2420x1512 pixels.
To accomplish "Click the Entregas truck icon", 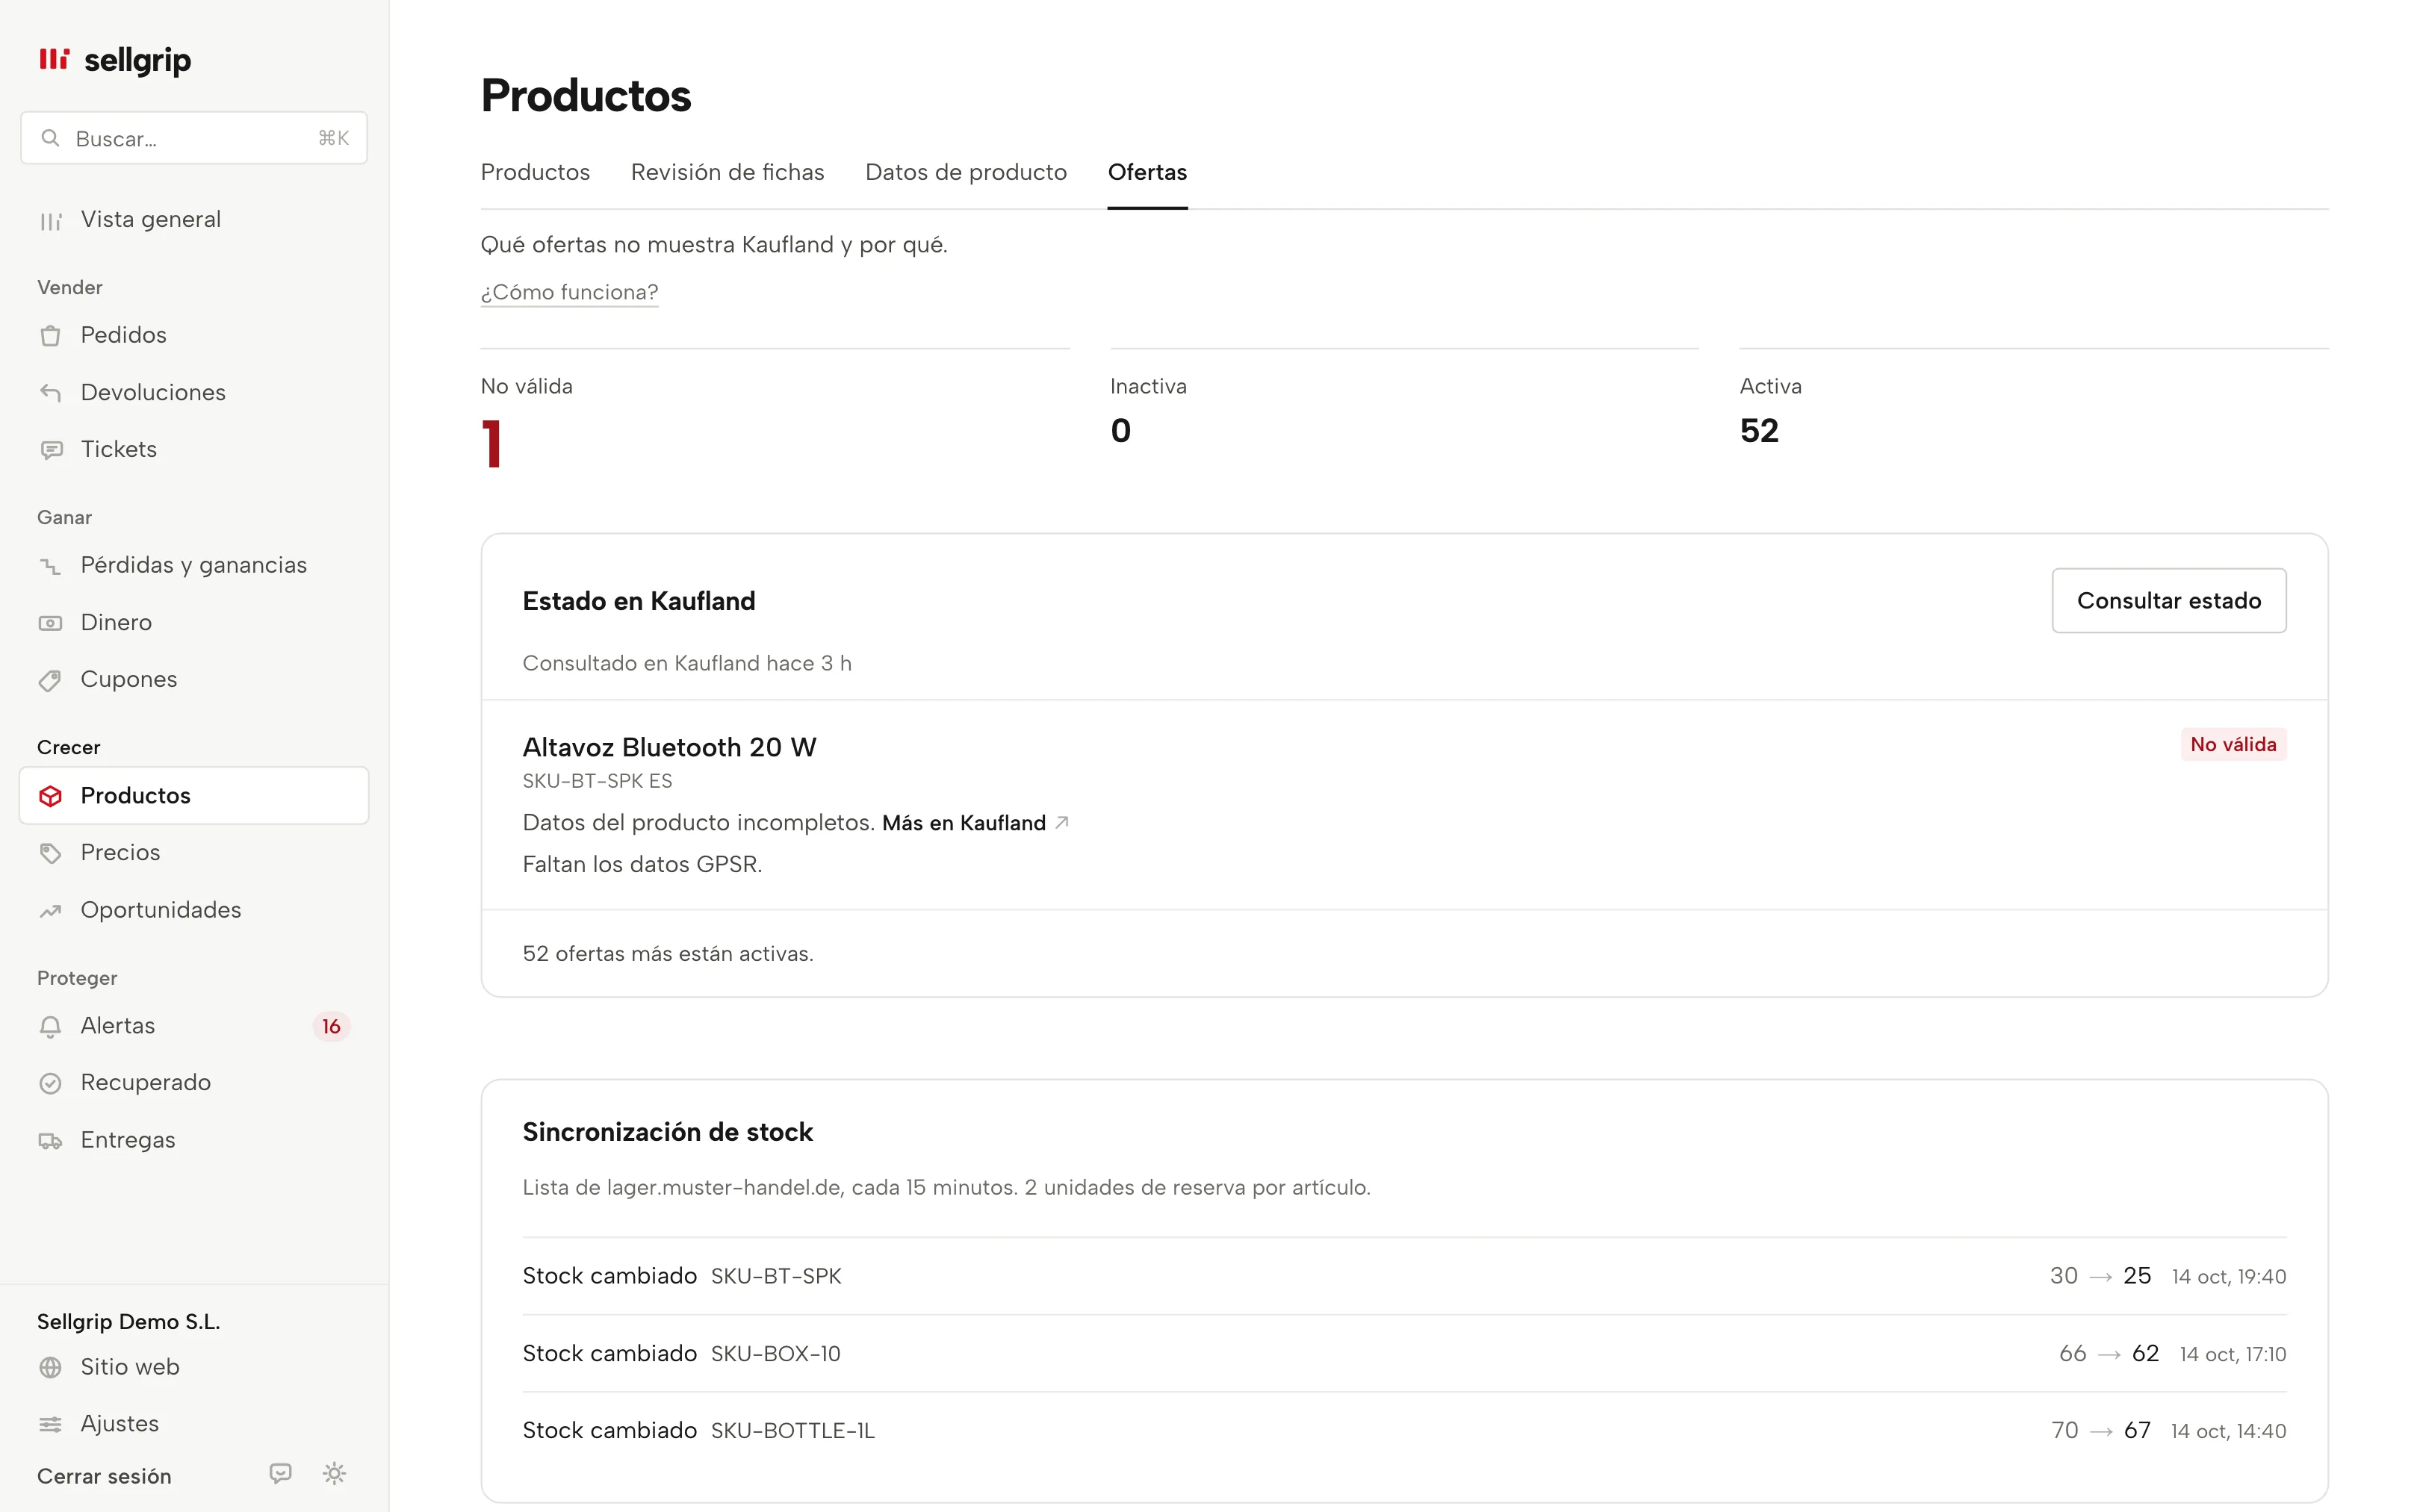I will coord(50,1141).
